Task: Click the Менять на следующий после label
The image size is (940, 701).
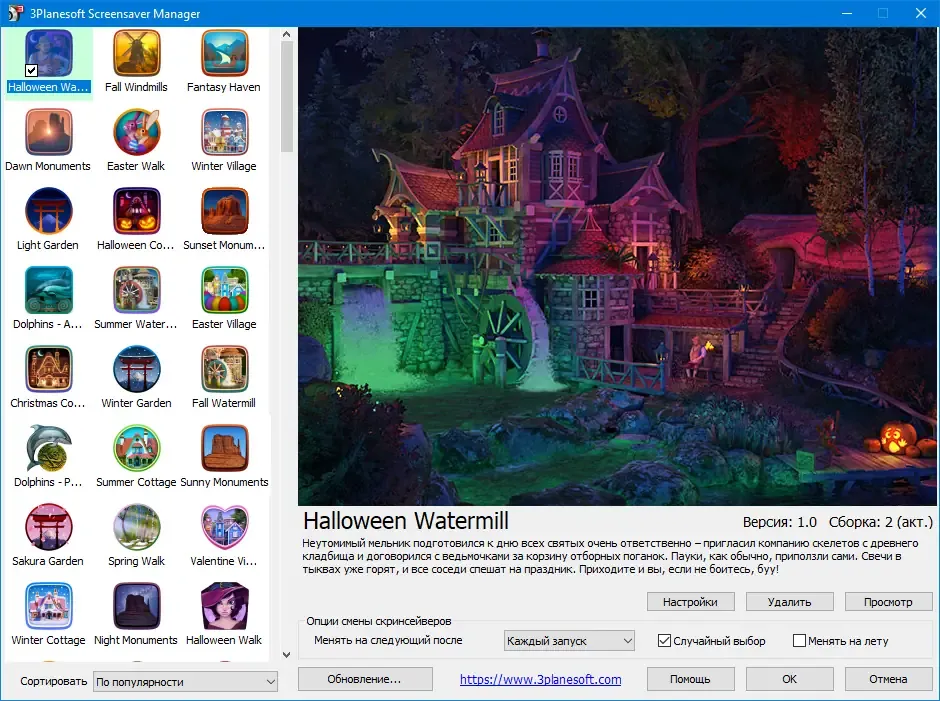Action: (x=388, y=640)
